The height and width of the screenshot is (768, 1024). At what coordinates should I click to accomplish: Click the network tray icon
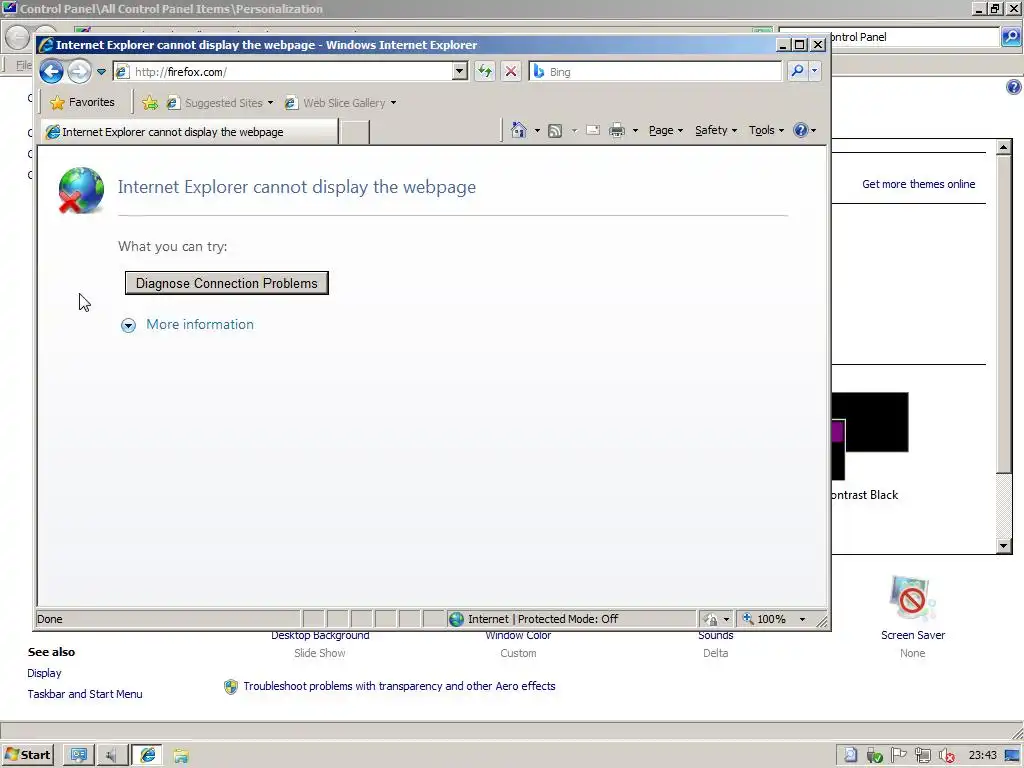pyautogui.click(x=923, y=755)
